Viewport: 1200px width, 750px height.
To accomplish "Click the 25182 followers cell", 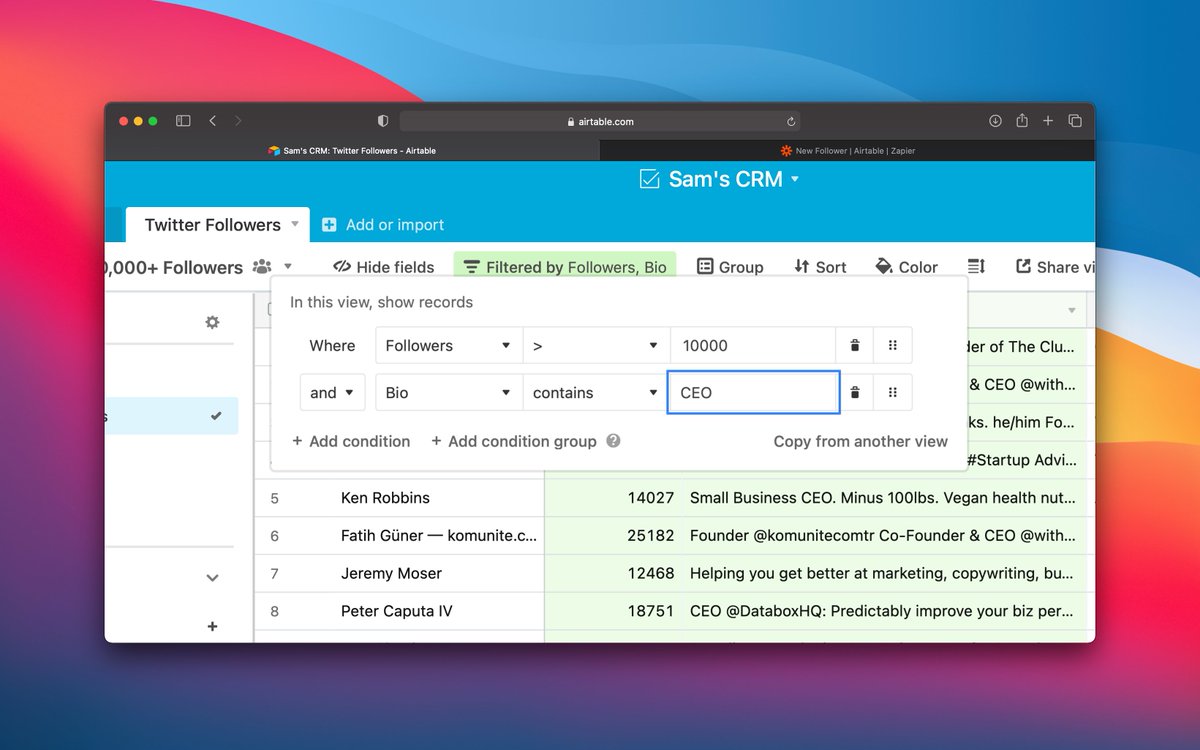I will point(614,536).
